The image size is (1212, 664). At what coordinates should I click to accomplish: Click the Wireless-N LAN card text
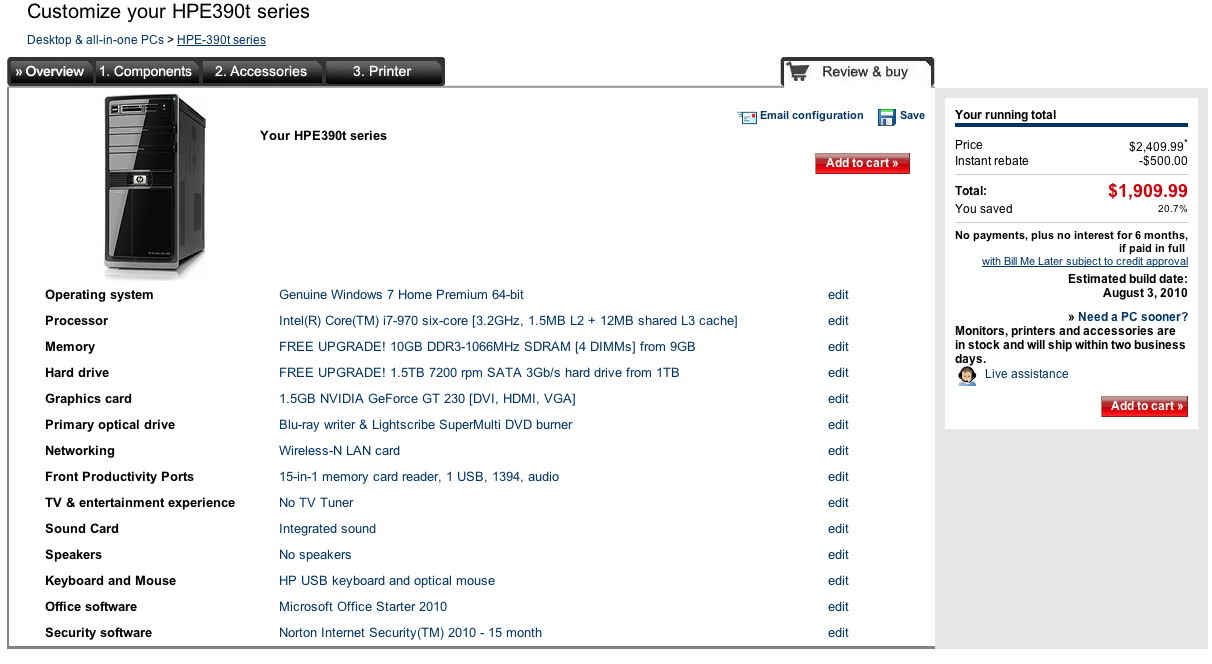point(339,451)
